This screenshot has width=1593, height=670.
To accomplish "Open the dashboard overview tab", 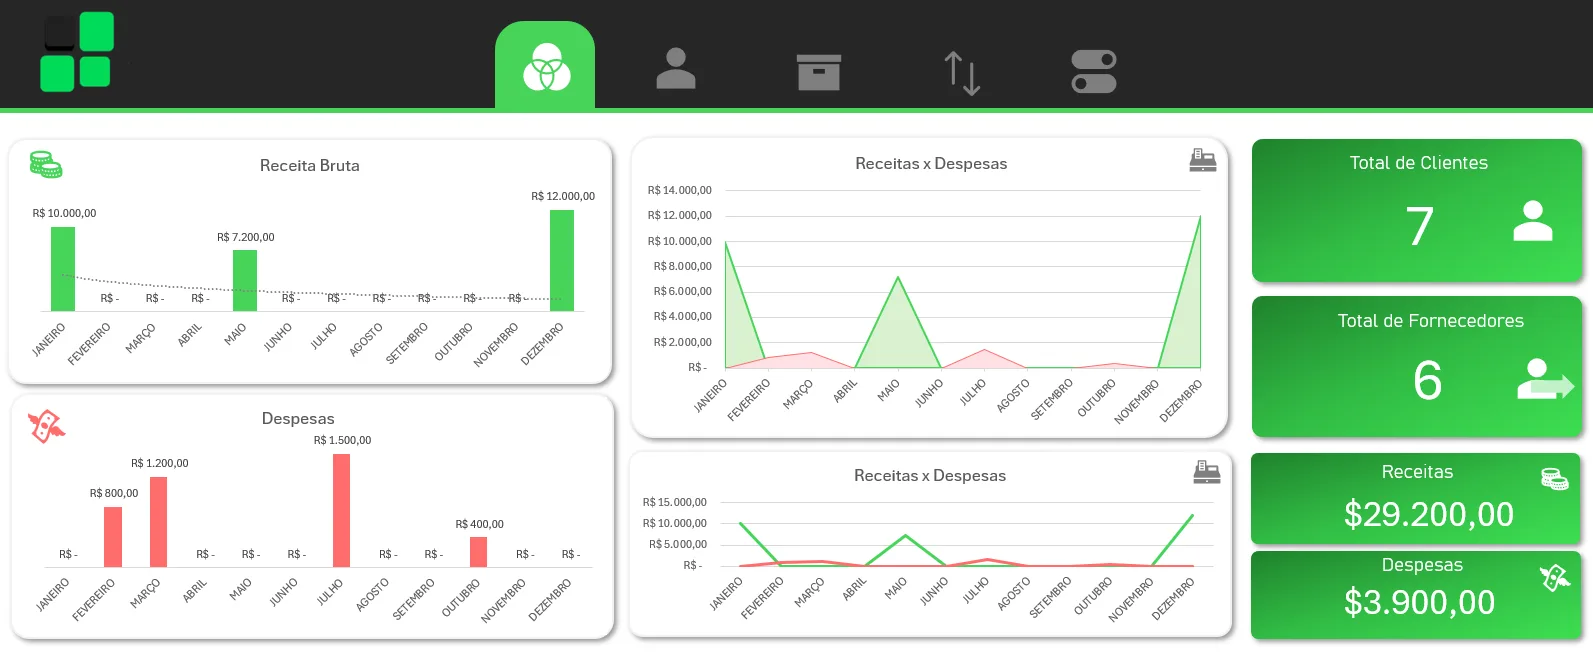I will [x=545, y=68].
